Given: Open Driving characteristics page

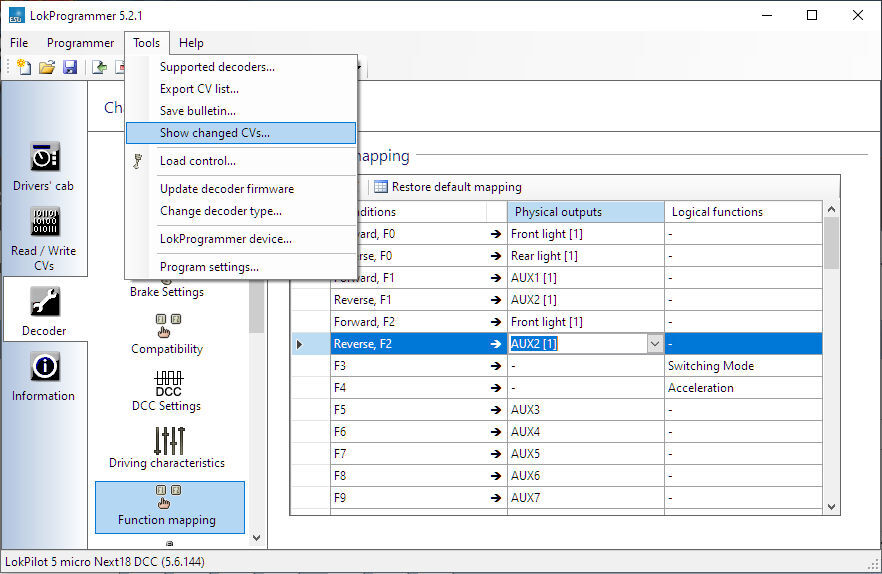Looking at the screenshot, I should click(167, 448).
